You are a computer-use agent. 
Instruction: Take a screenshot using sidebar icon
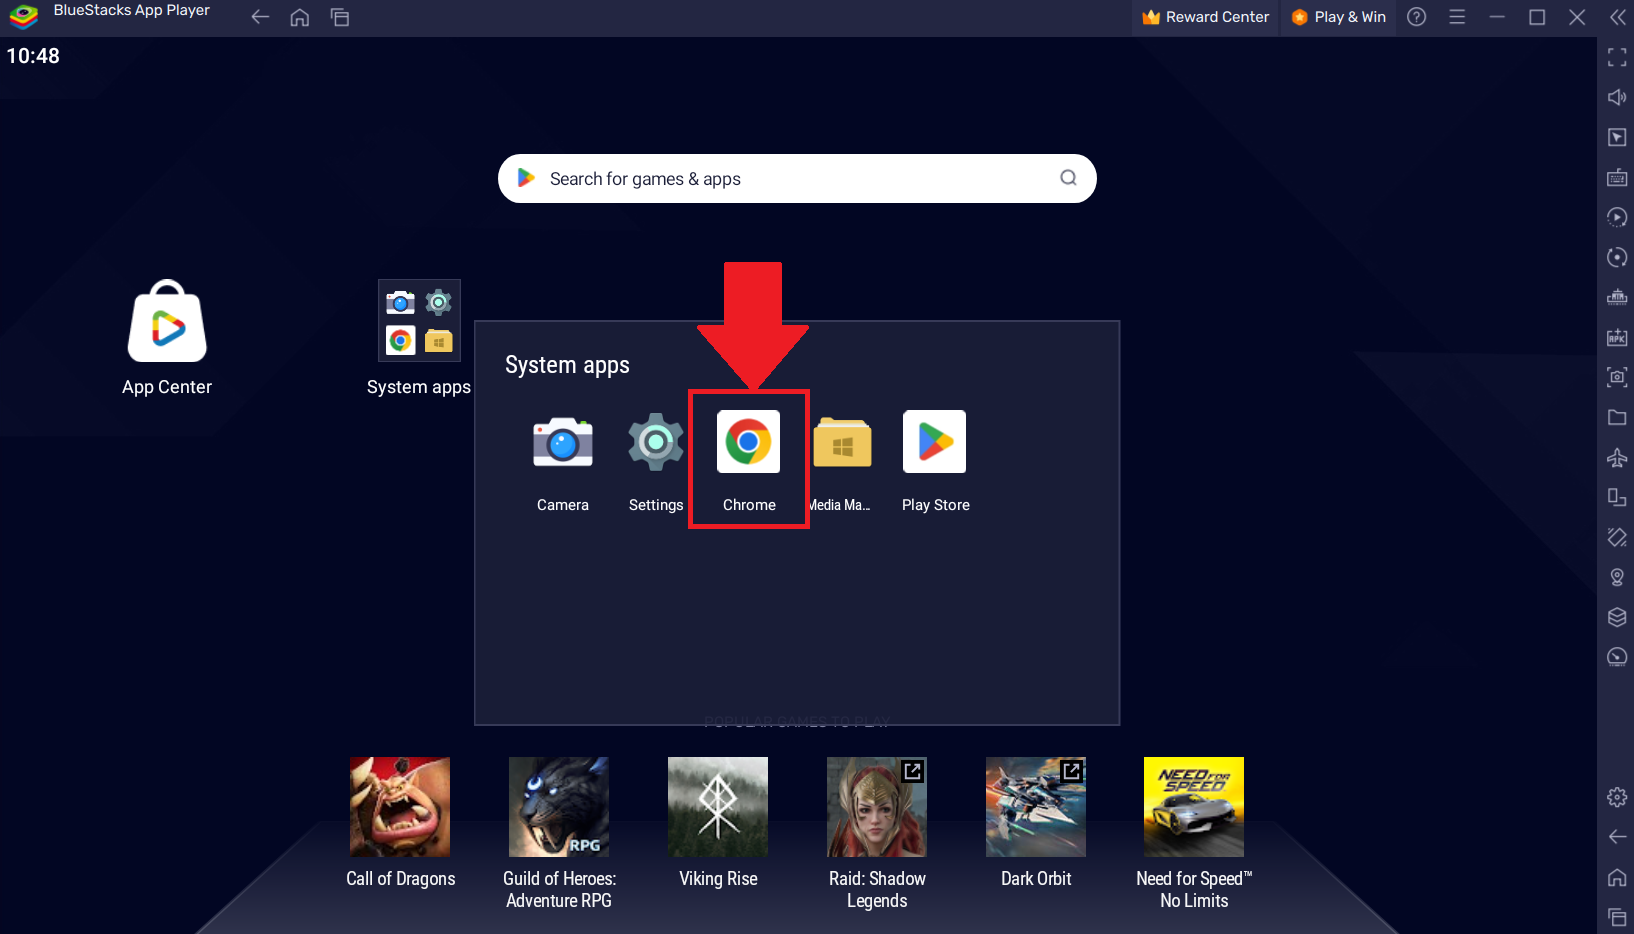1617,377
